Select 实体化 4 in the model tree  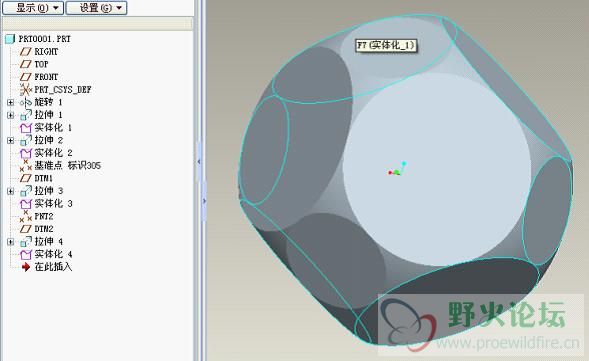coord(53,254)
